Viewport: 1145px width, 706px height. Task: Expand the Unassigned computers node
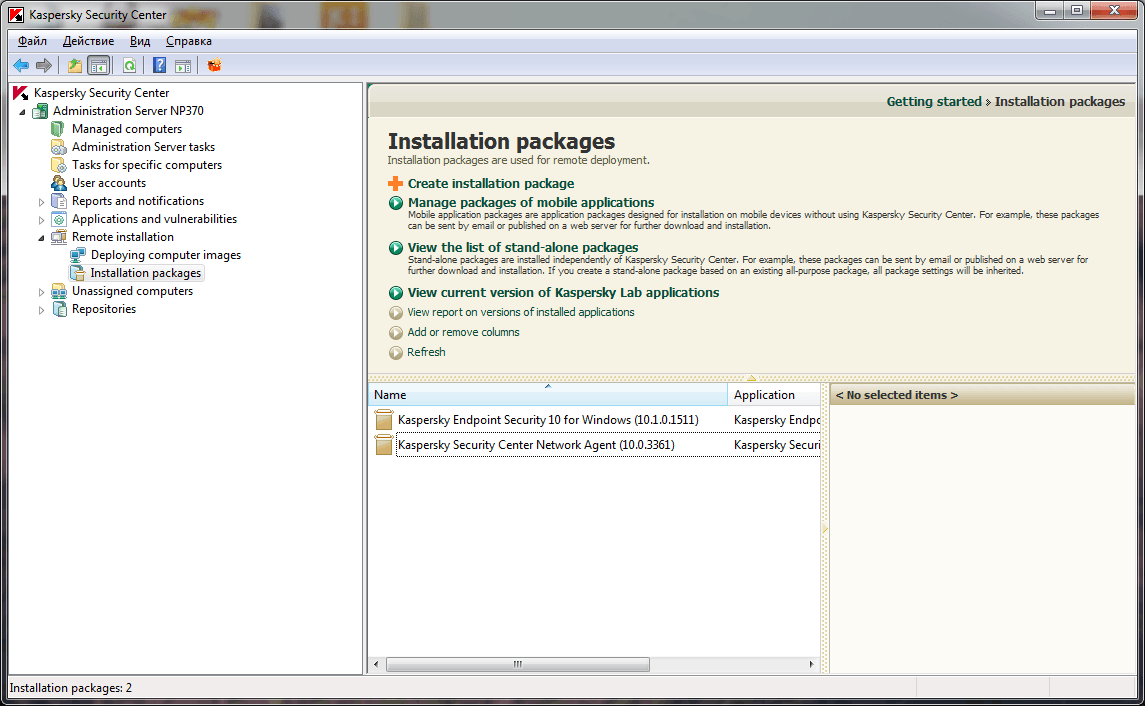41,292
